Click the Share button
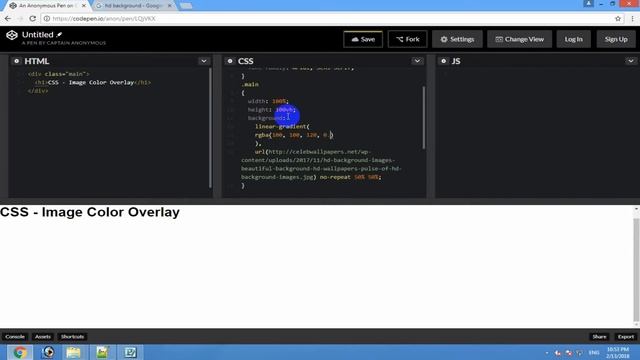640x360 pixels. click(x=599, y=337)
